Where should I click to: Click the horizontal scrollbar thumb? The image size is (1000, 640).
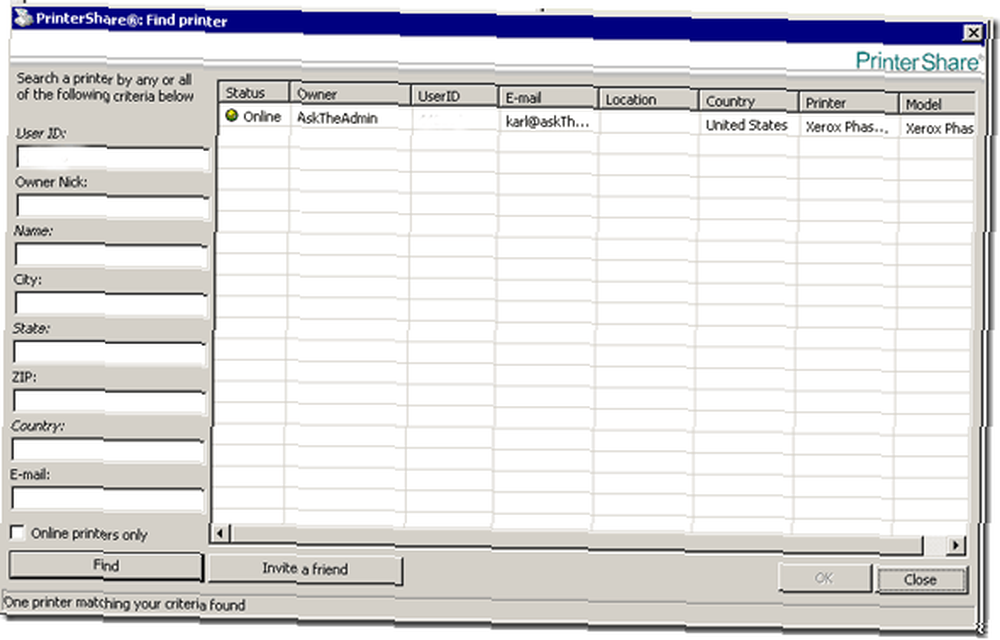coord(577,539)
